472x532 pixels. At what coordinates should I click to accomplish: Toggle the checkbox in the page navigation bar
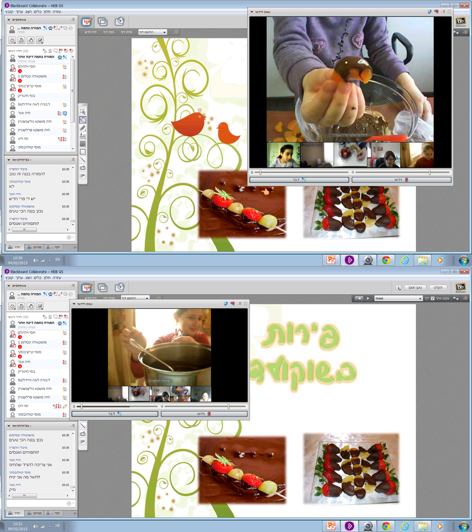(432, 298)
